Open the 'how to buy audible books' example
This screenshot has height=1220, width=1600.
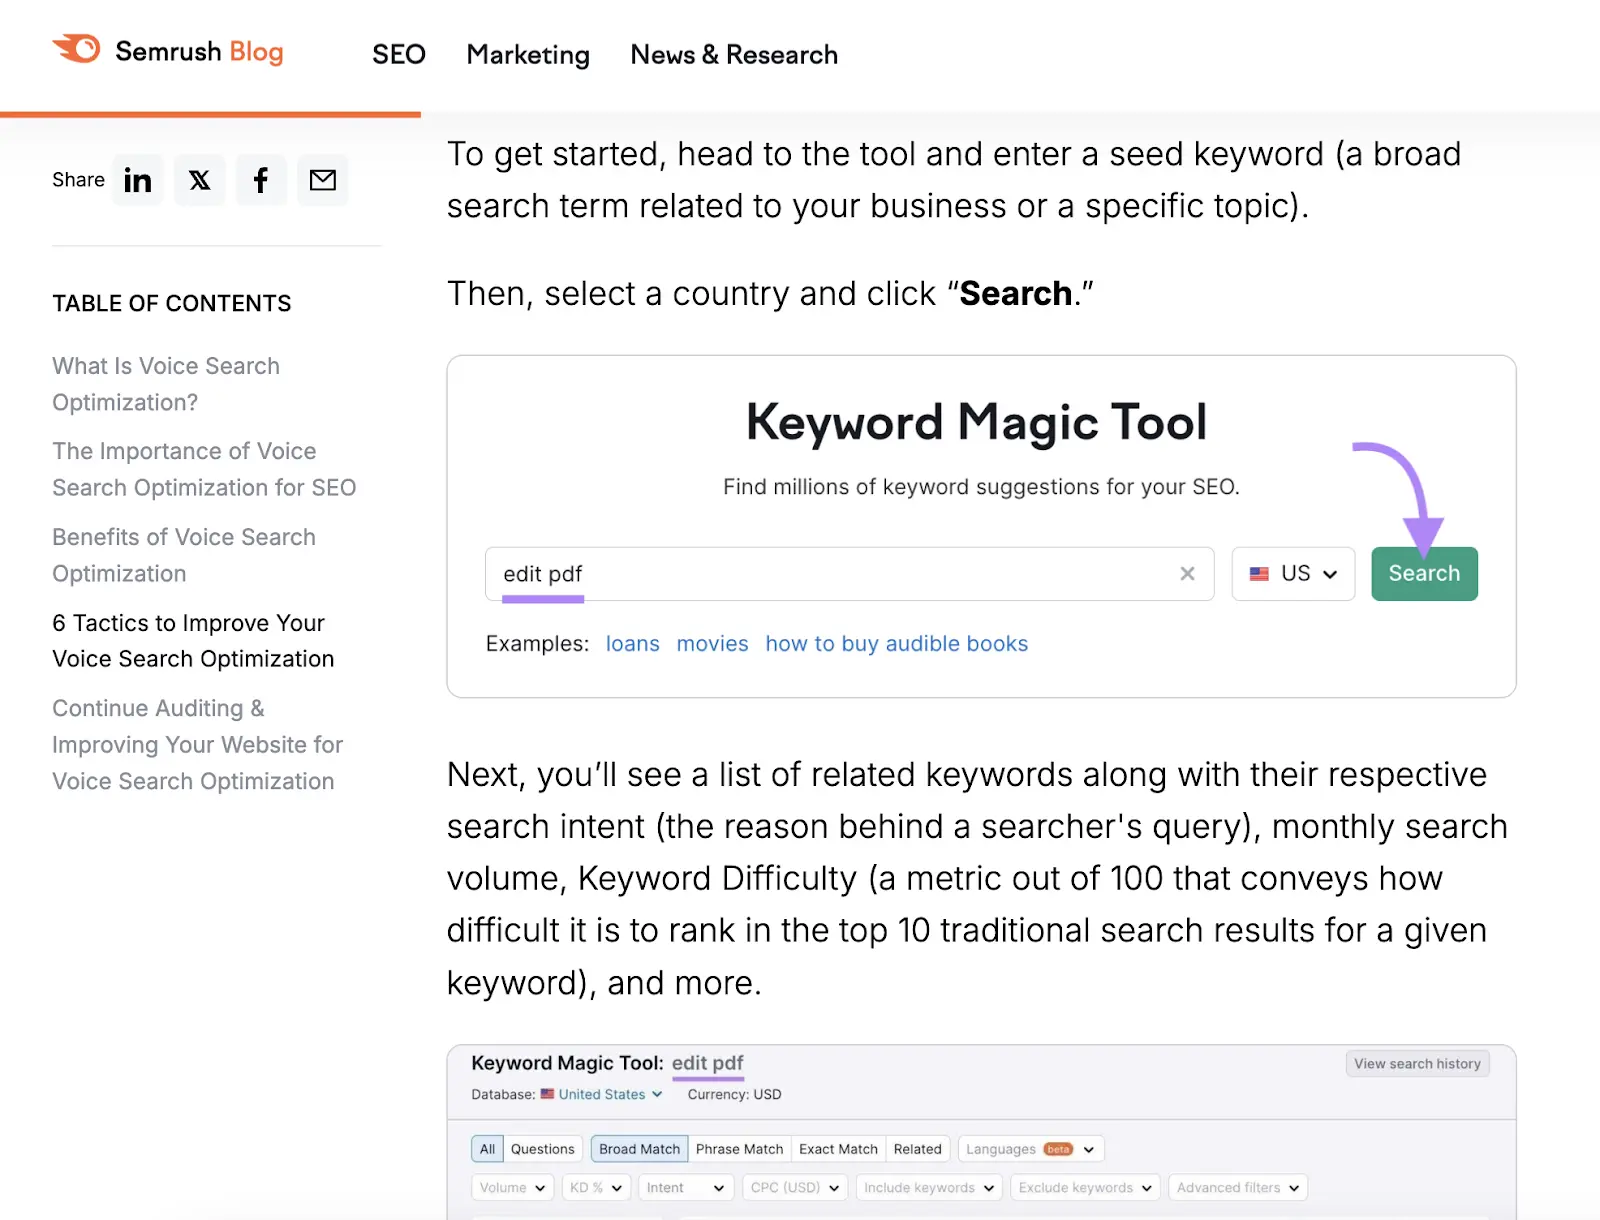pyautogui.click(x=896, y=643)
